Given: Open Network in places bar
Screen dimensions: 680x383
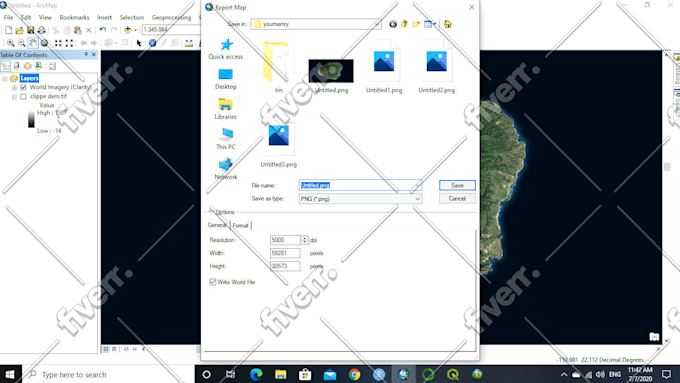Looking at the screenshot, I should [226, 169].
